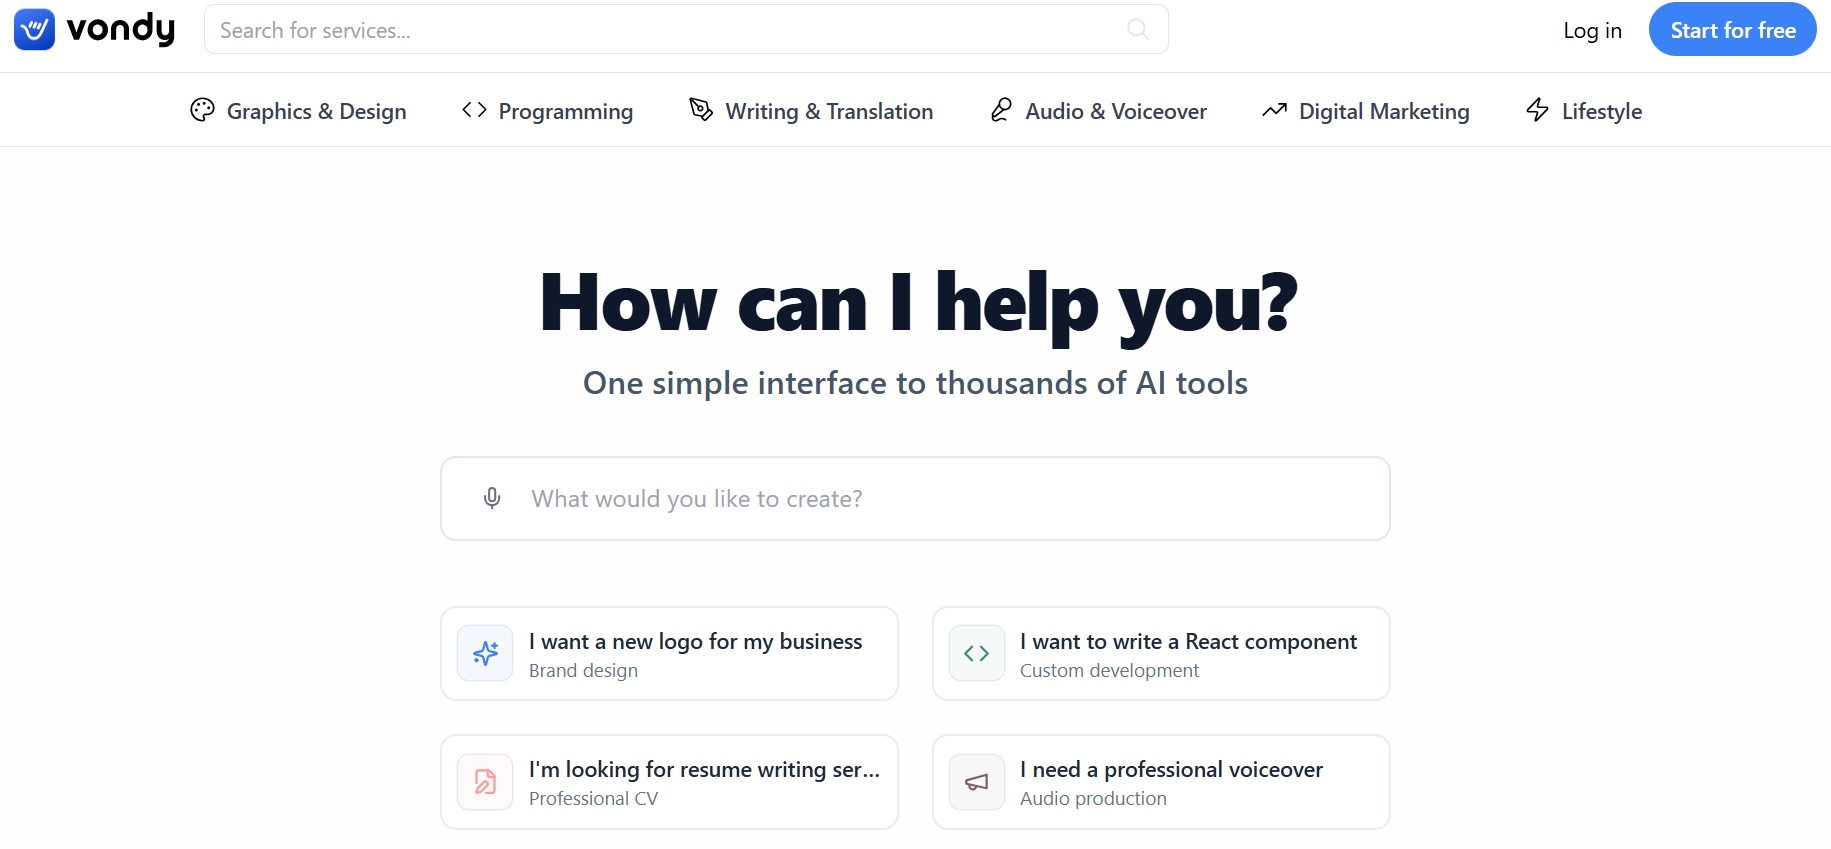Click the code brackets icon next to Programming
The image size is (1831, 849).
[473, 110]
